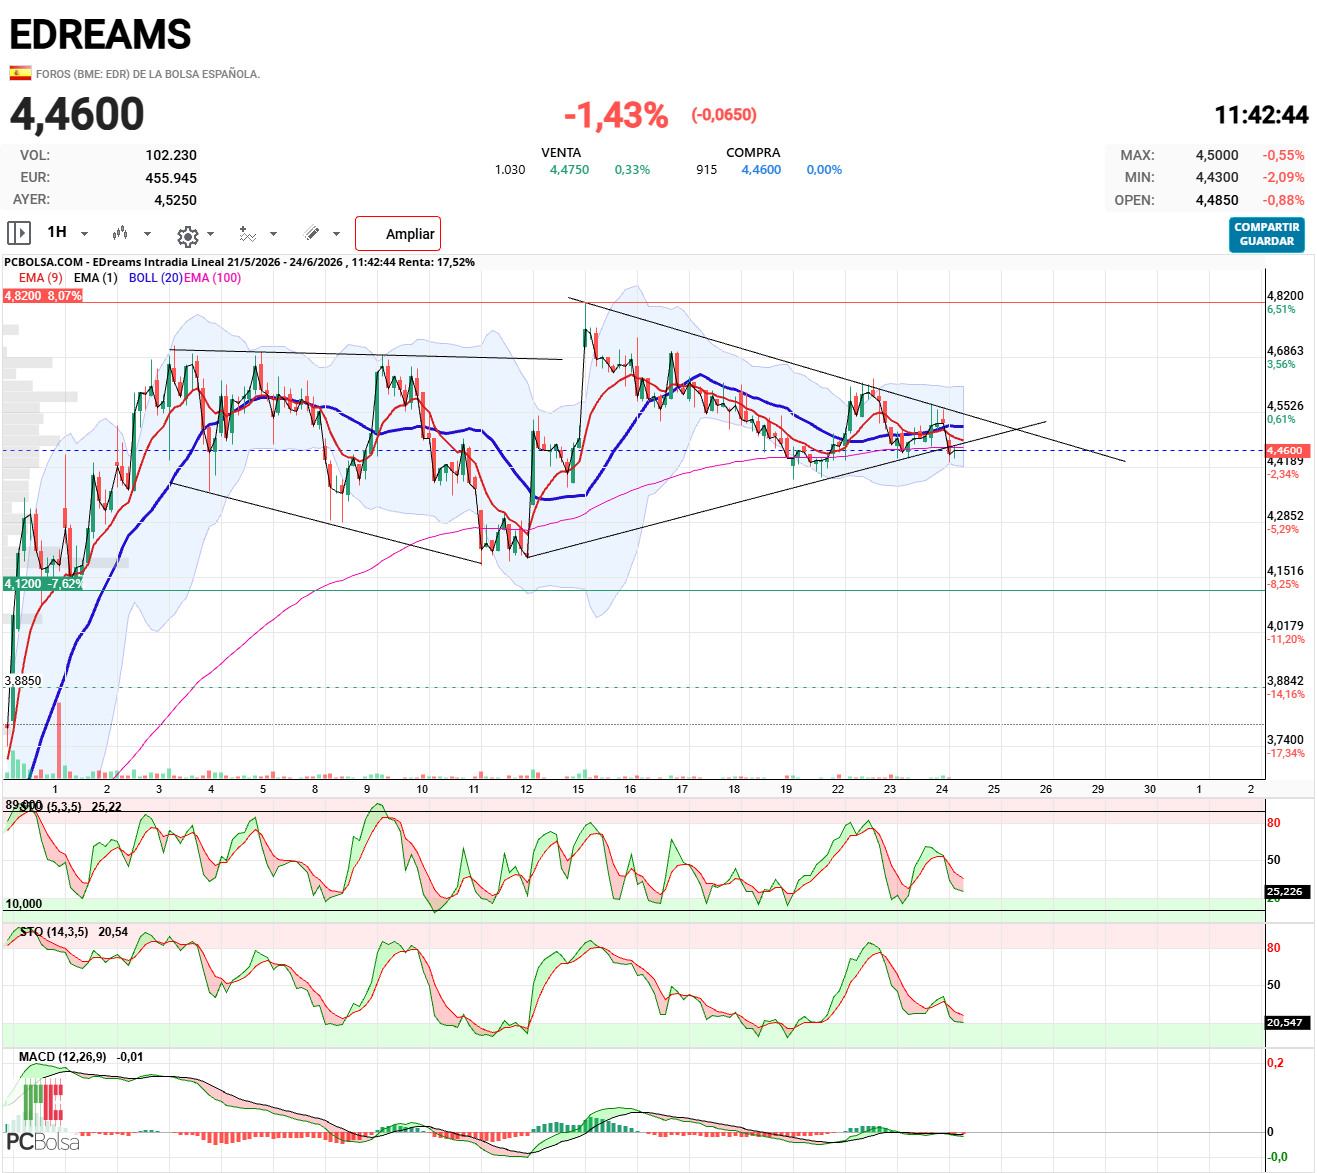Open the Foros de la Bolsa Española link
1317x1173 pixels.
pyautogui.click(x=148, y=74)
